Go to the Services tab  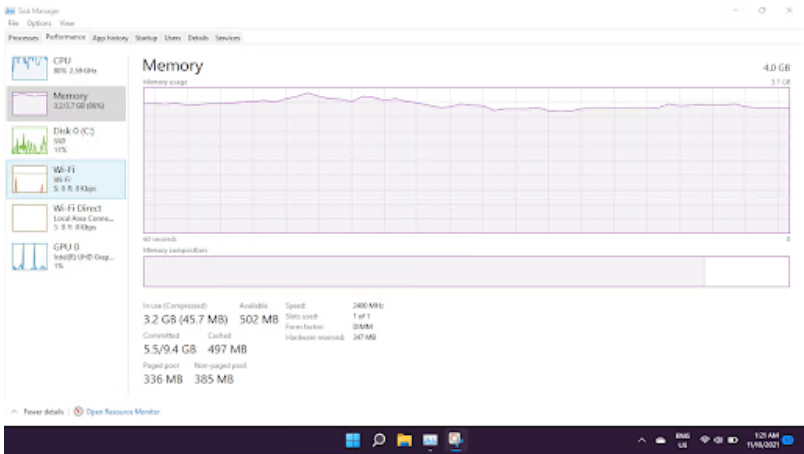(x=228, y=37)
